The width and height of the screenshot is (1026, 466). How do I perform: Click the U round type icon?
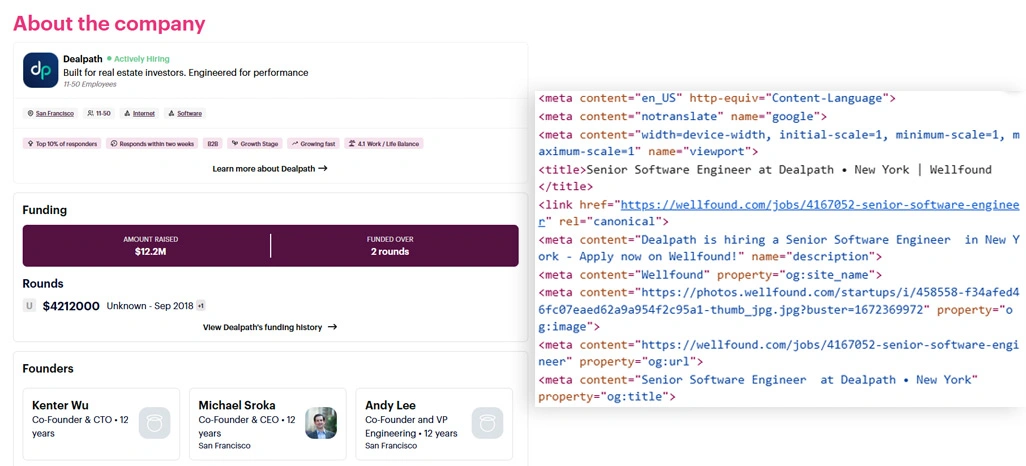tap(29, 306)
